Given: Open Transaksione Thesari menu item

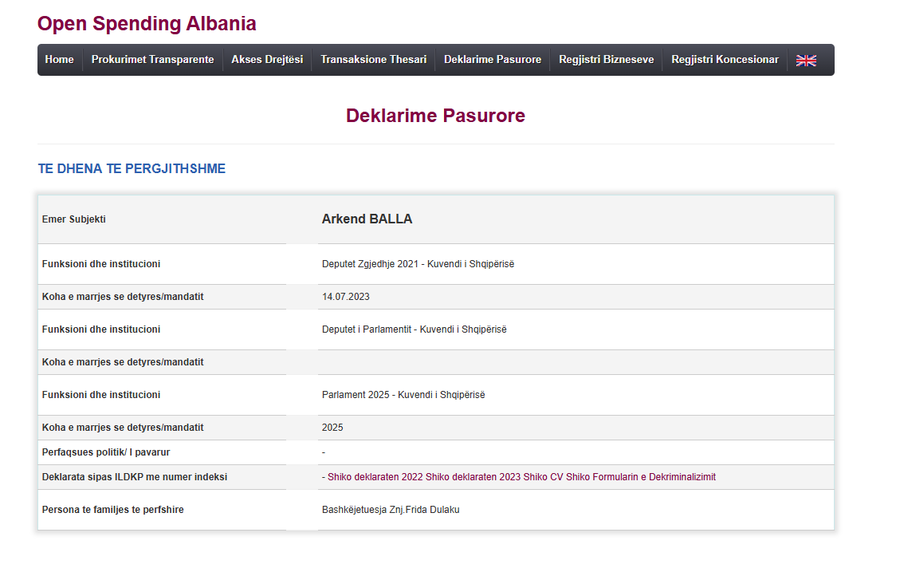Looking at the screenshot, I should pos(374,60).
